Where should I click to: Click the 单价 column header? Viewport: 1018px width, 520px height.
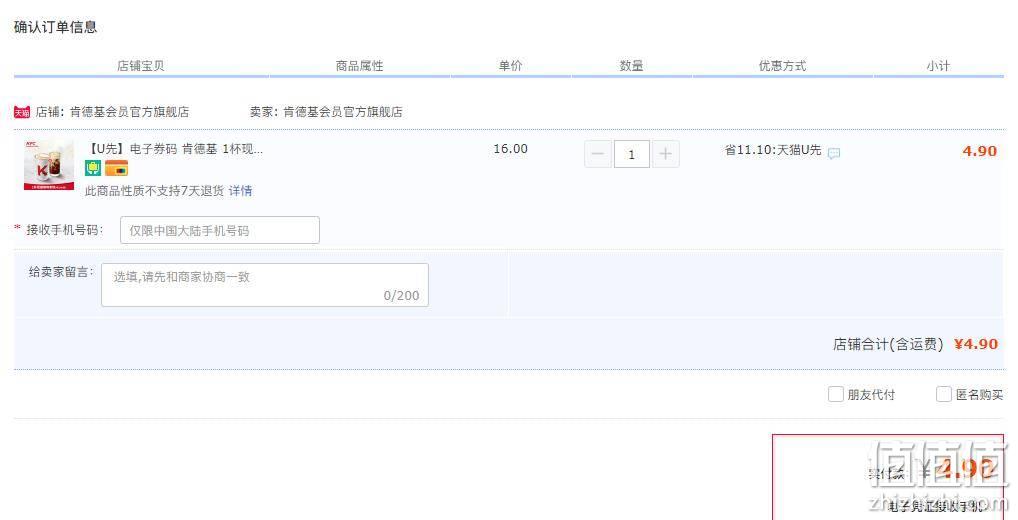click(x=510, y=66)
